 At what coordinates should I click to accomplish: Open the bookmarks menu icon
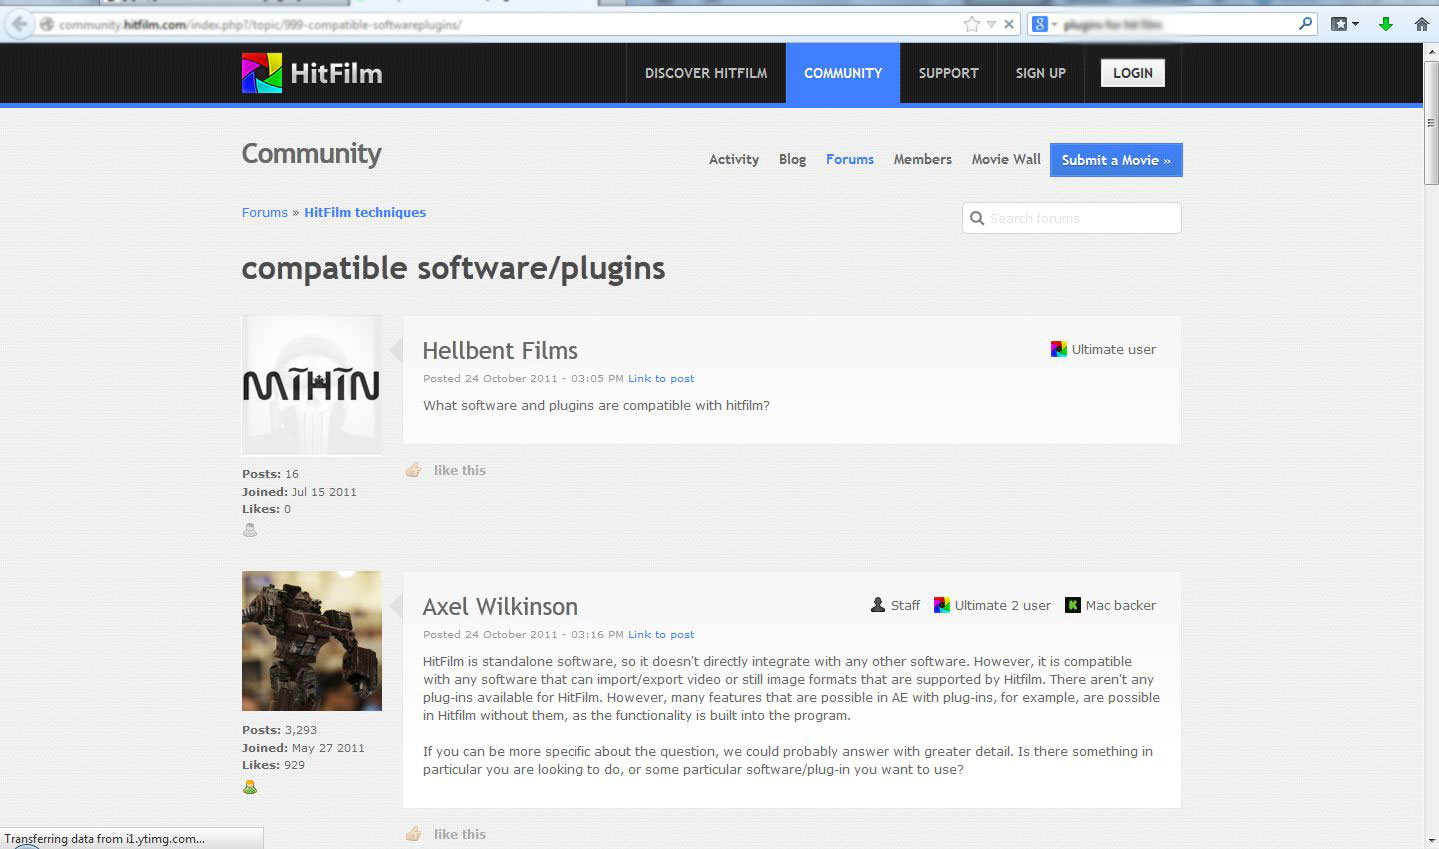[1344, 24]
